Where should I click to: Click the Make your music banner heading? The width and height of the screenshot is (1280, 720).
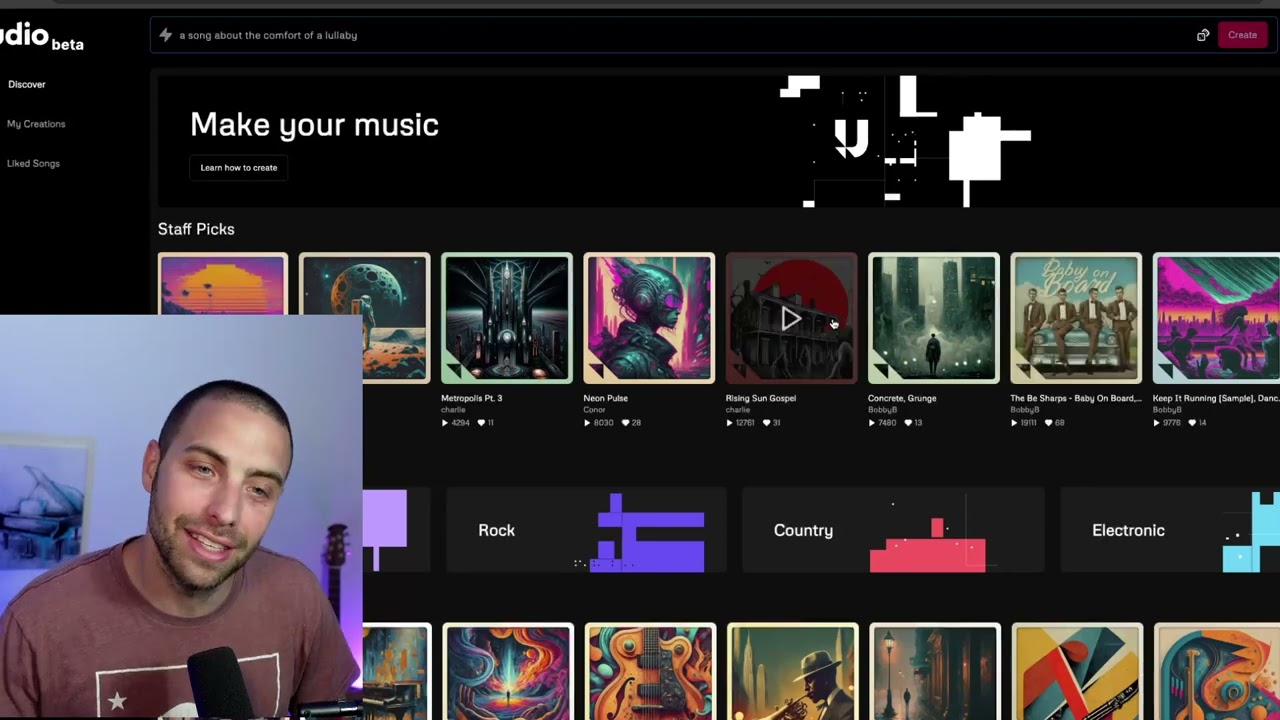click(314, 124)
